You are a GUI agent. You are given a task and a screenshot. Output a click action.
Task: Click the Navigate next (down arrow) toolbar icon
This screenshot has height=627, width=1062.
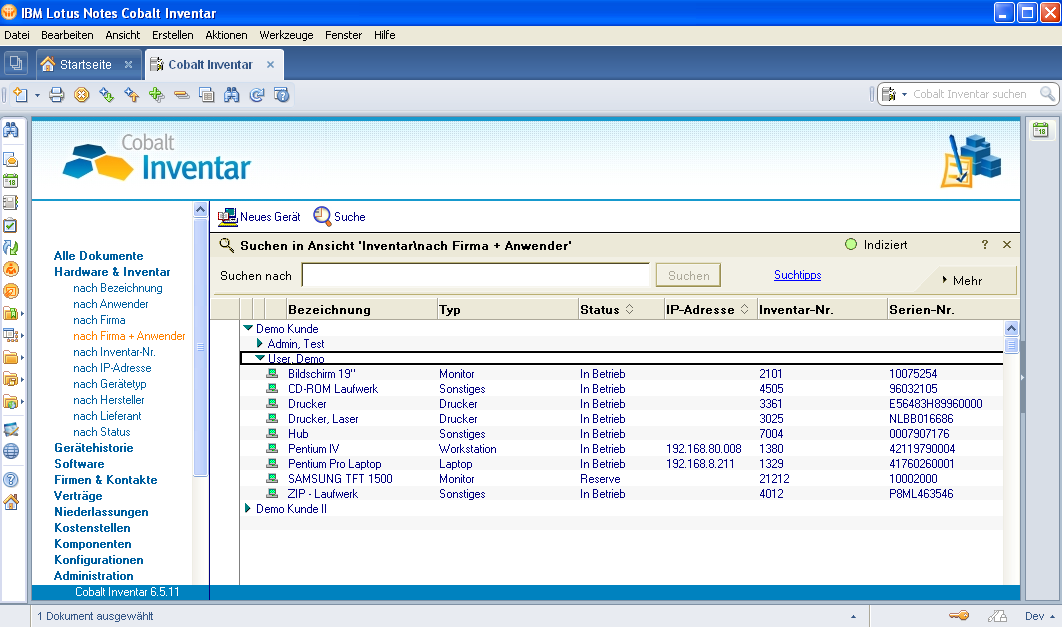tap(106, 95)
